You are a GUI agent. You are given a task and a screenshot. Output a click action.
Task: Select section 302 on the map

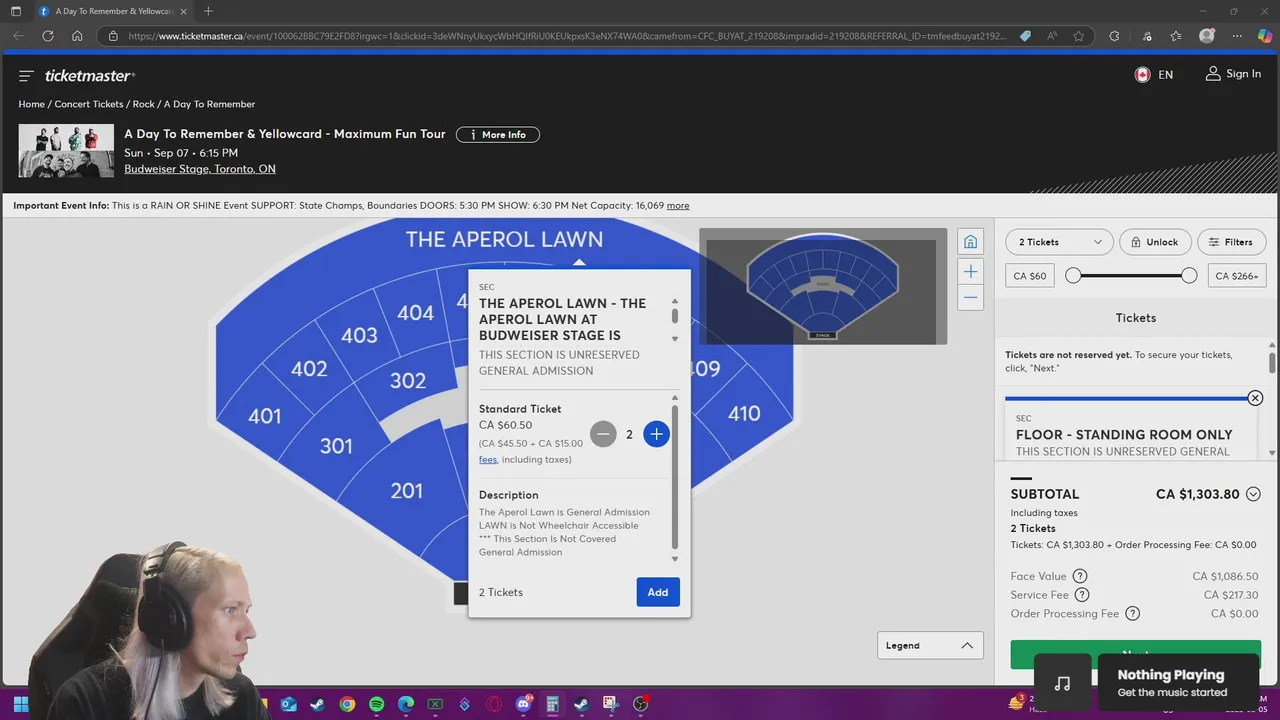(408, 381)
